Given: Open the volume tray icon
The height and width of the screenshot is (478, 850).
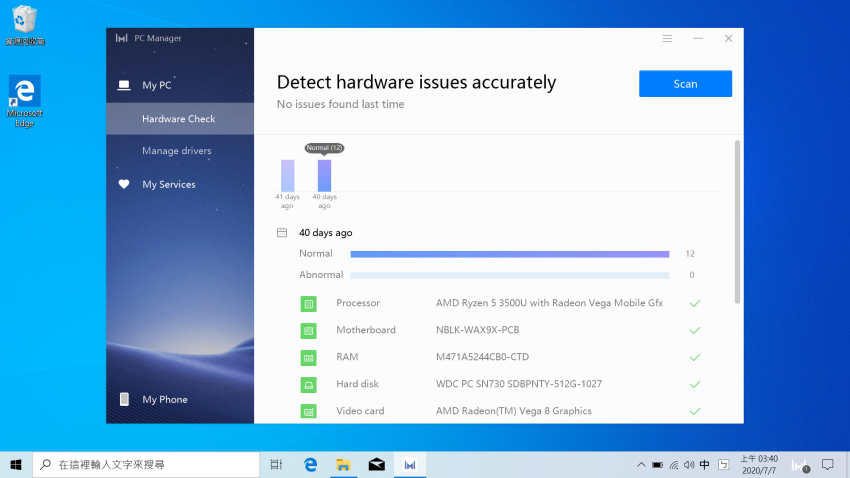Looking at the screenshot, I should [689, 465].
